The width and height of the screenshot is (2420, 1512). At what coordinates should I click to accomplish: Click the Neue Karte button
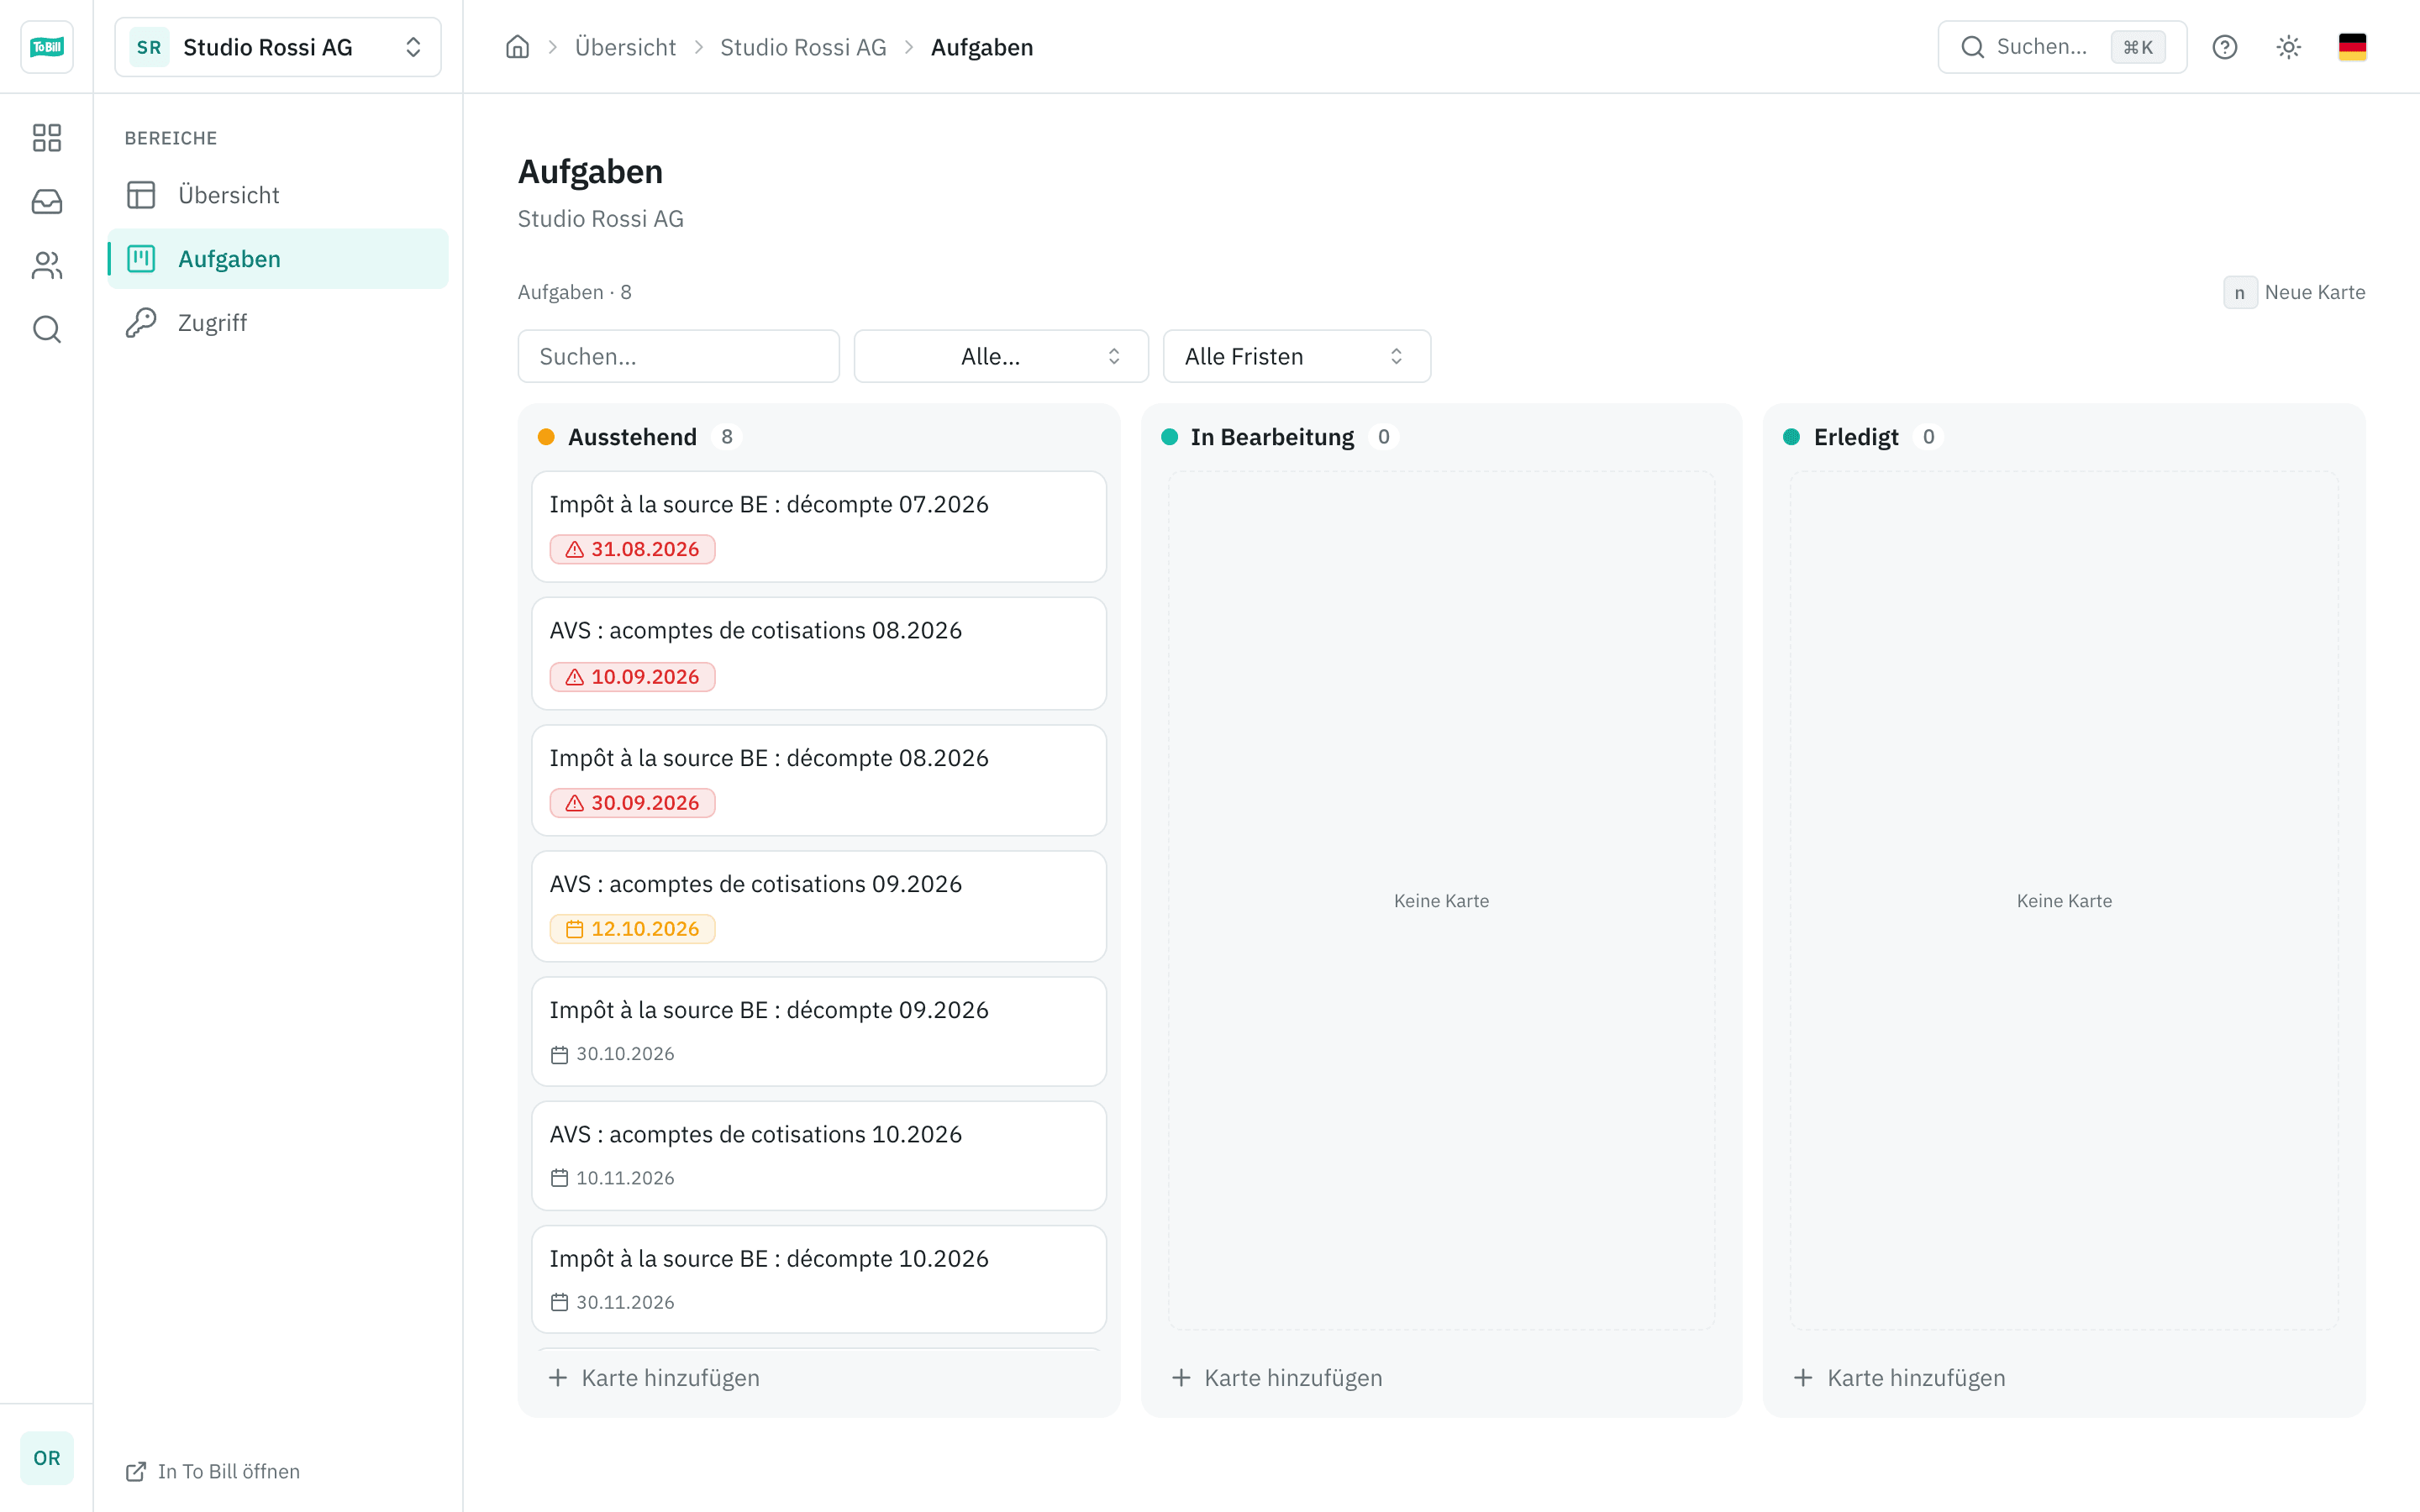(2294, 292)
